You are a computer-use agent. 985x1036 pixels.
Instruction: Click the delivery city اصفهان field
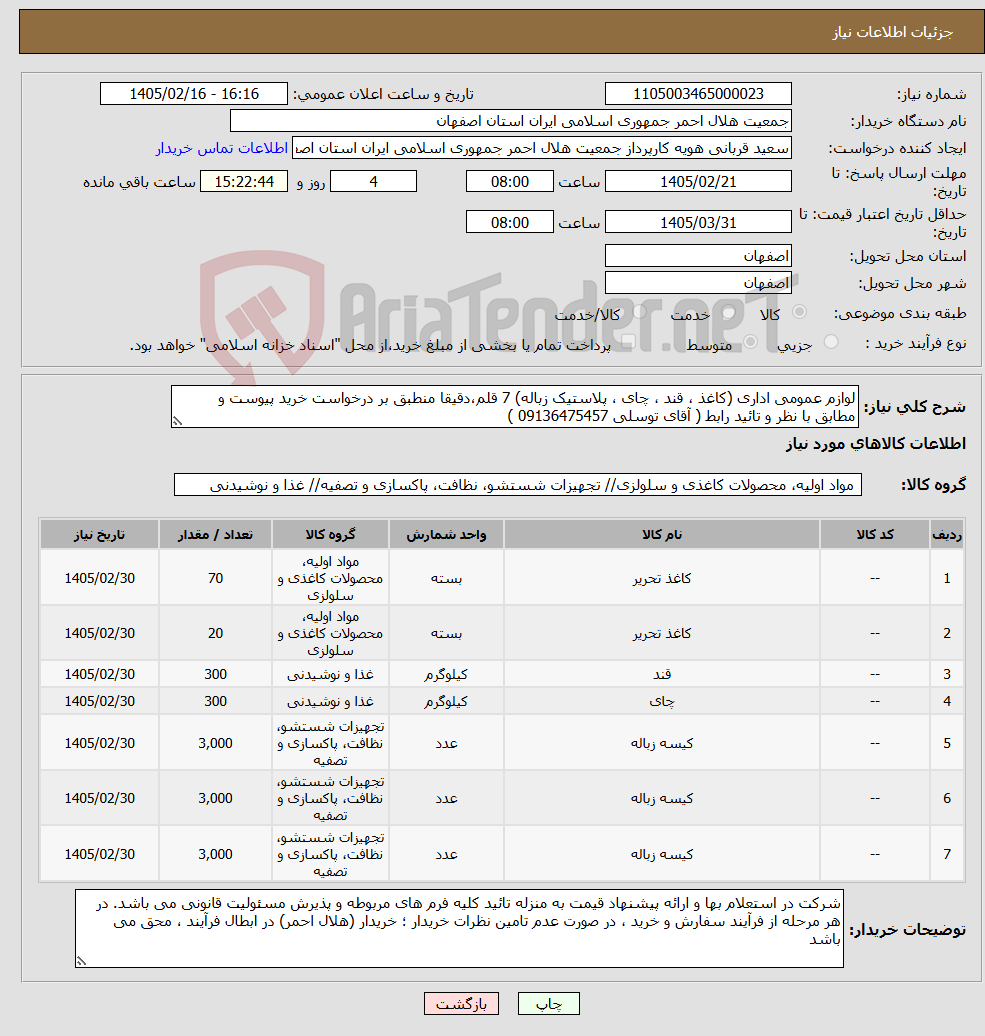pos(698,283)
